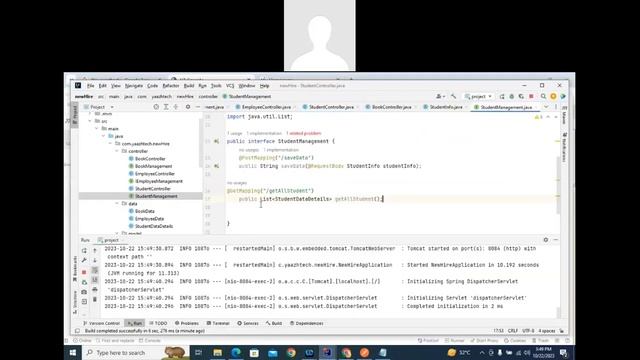Switch to BookController.java tab
640x360 pixels.
point(391,107)
